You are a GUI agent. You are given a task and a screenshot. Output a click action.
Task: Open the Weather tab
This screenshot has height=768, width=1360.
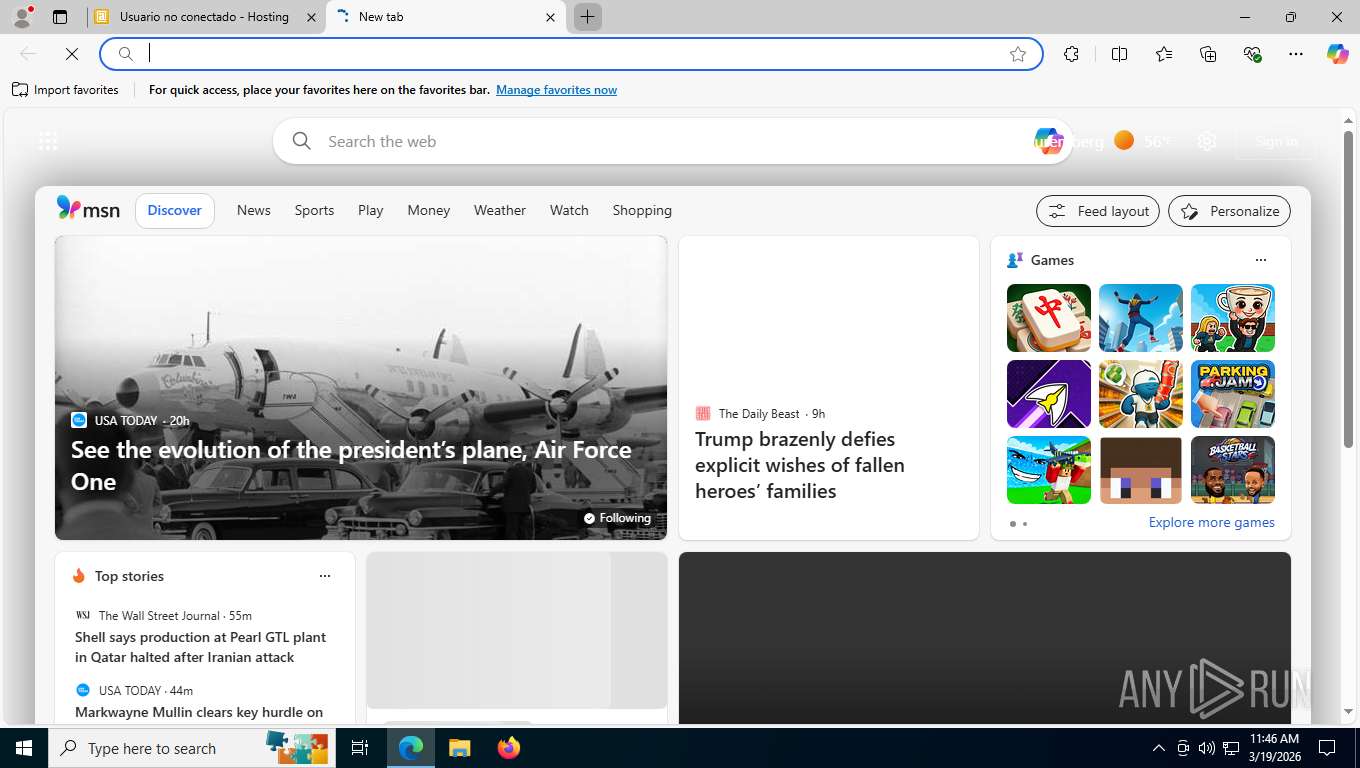click(500, 210)
